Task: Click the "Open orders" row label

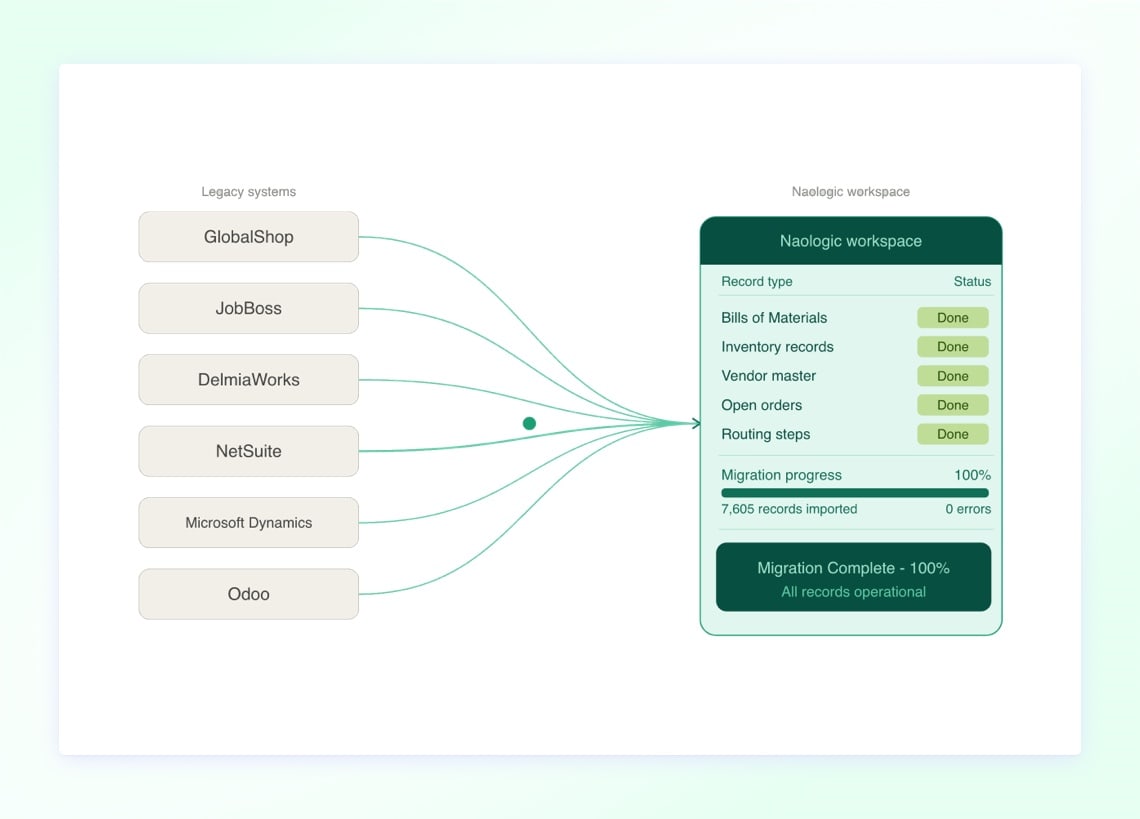Action: pyautogui.click(x=761, y=405)
